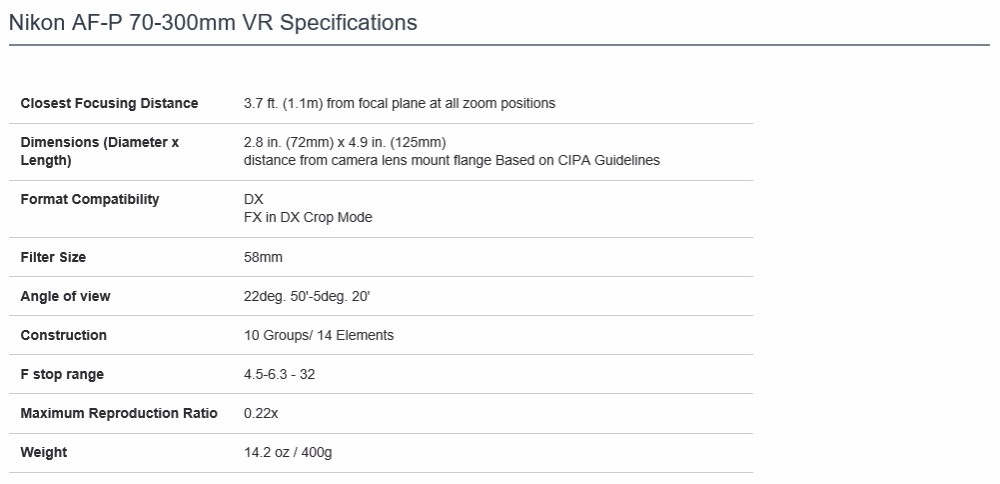Click the 10 Groups/ 14 Elements value
This screenshot has height=484, width=1000.
[x=318, y=335]
